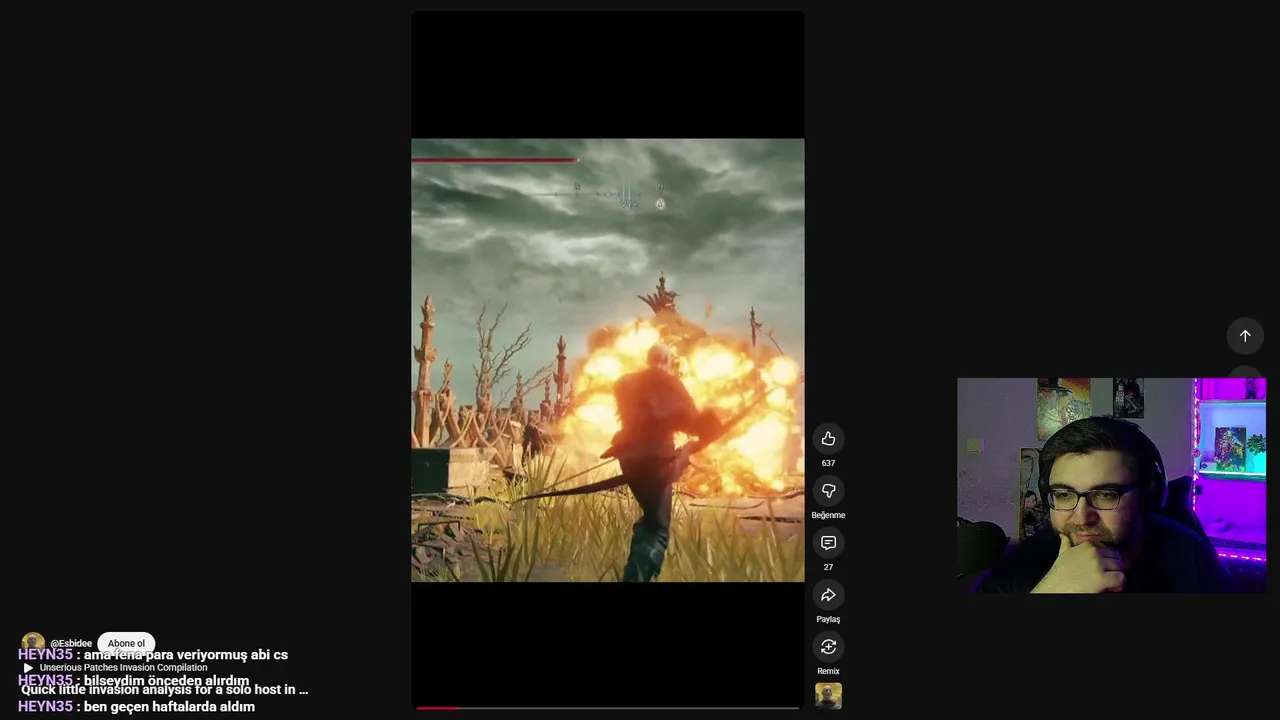Open the Unserious Patches Invasion Compilation link
The height and width of the screenshot is (720, 1280).
[x=123, y=667]
